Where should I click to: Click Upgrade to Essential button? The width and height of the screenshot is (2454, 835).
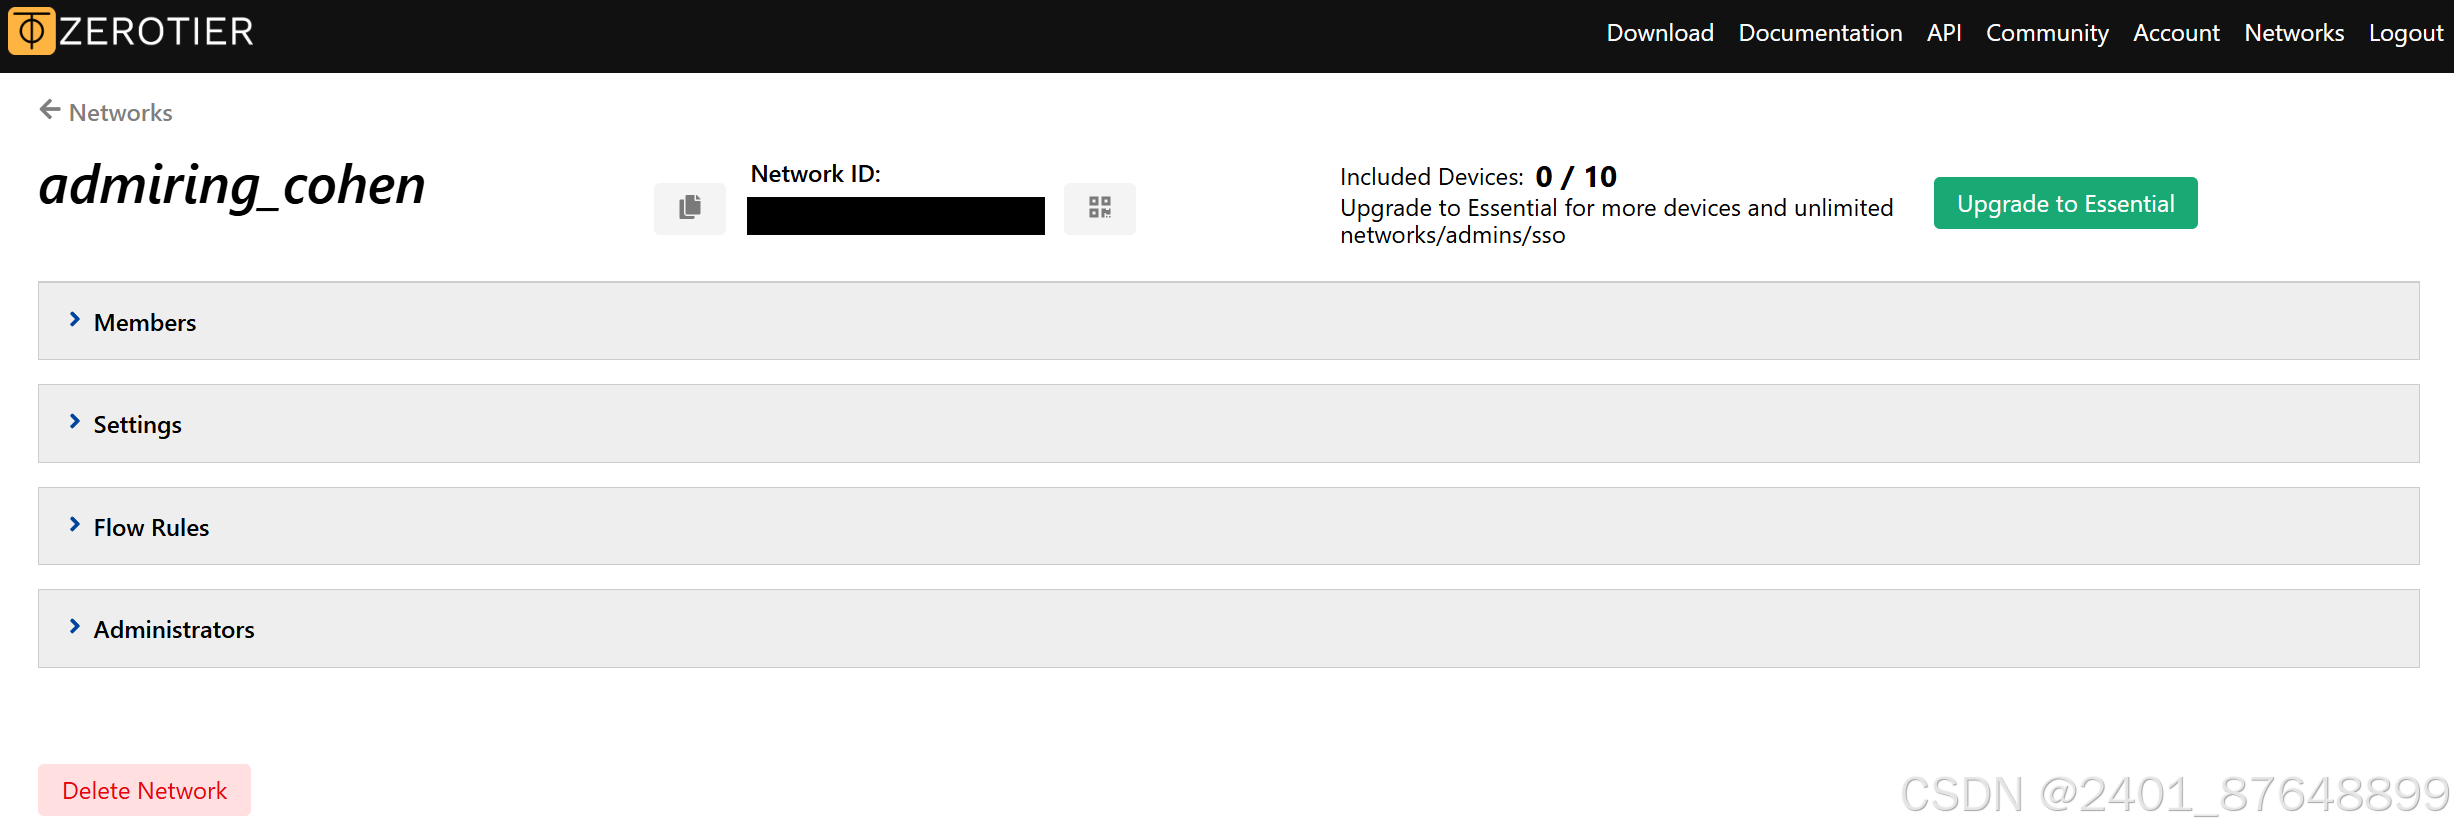click(x=2066, y=203)
